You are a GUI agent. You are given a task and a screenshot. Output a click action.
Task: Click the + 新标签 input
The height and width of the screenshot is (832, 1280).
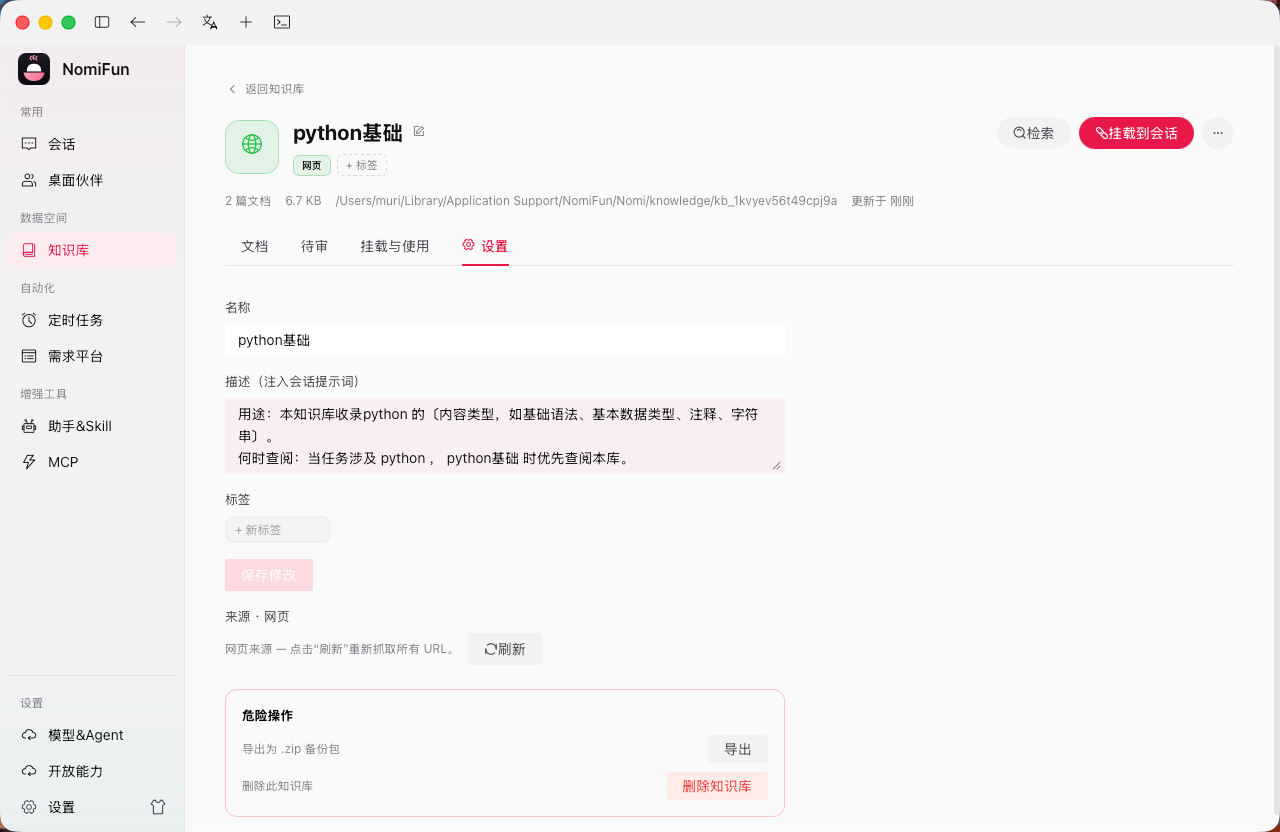[278, 530]
